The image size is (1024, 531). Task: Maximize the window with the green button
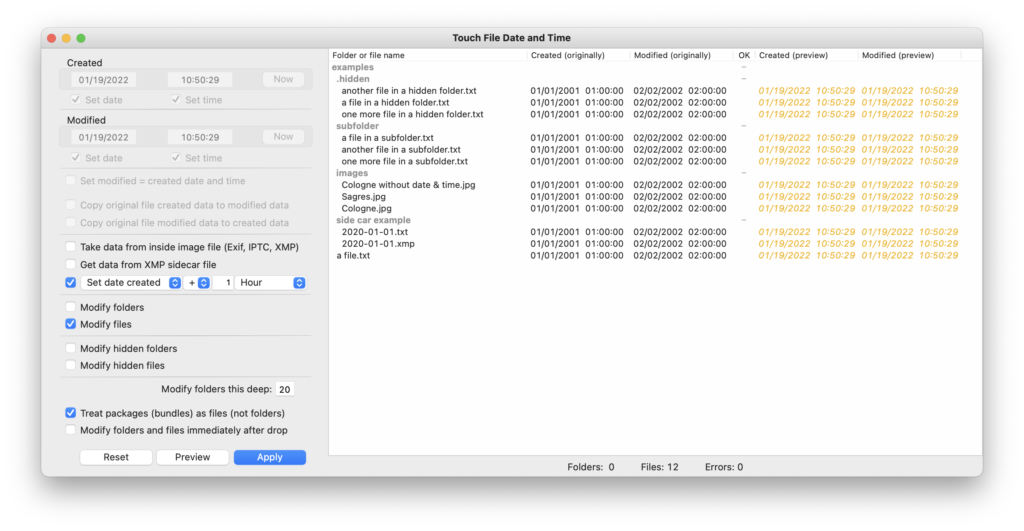81,38
